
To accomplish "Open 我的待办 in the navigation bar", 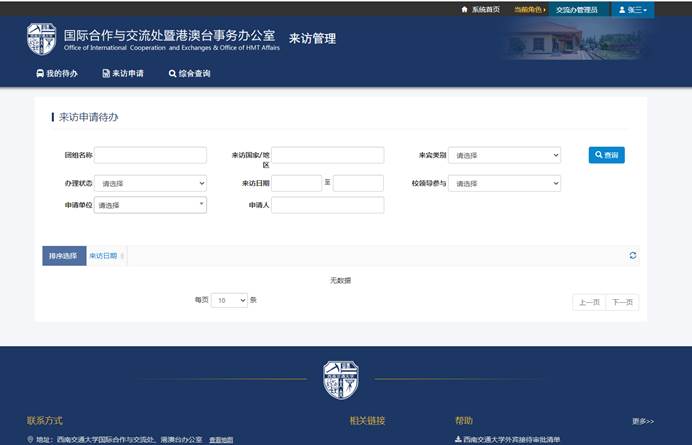I will tap(56, 73).
